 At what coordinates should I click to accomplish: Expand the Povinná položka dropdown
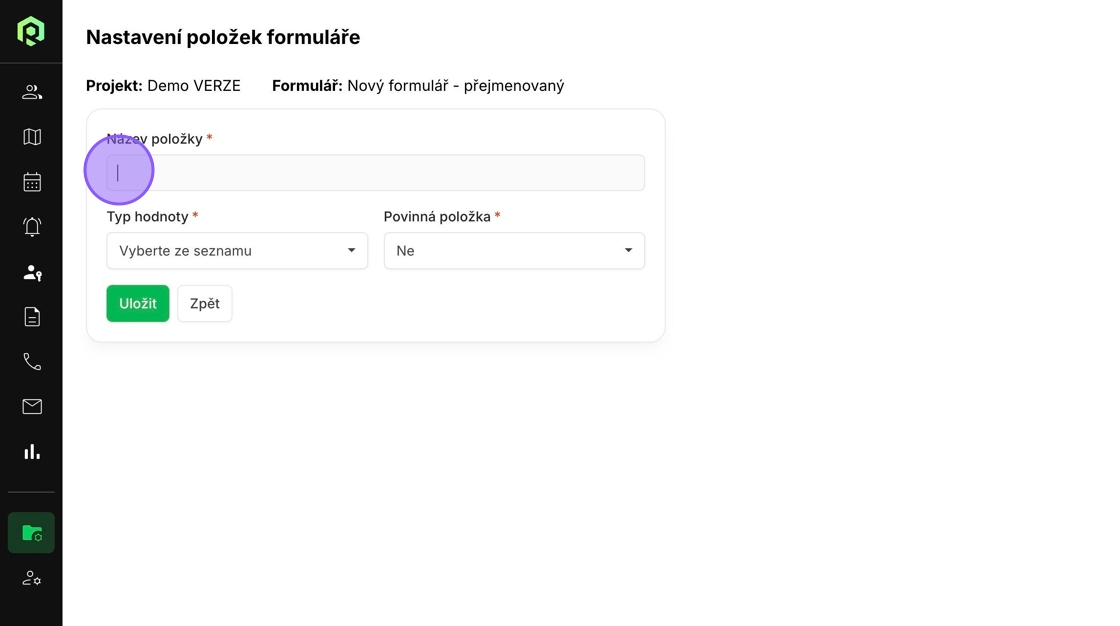point(514,251)
